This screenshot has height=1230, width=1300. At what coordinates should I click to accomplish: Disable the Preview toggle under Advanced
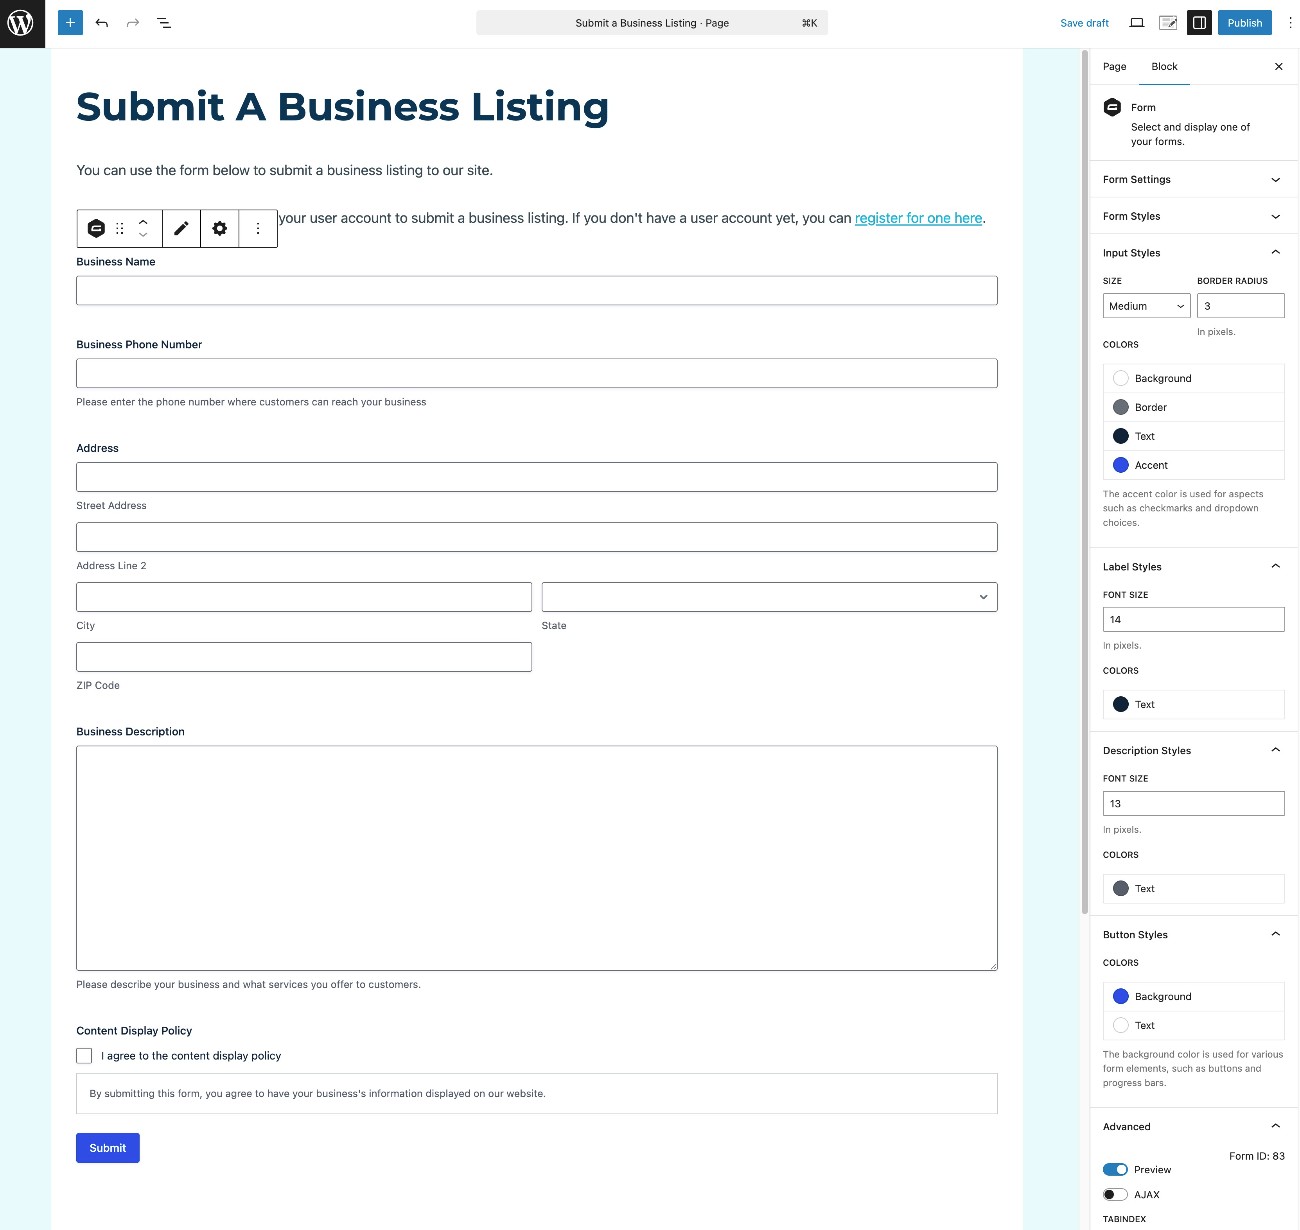pyautogui.click(x=1115, y=1169)
